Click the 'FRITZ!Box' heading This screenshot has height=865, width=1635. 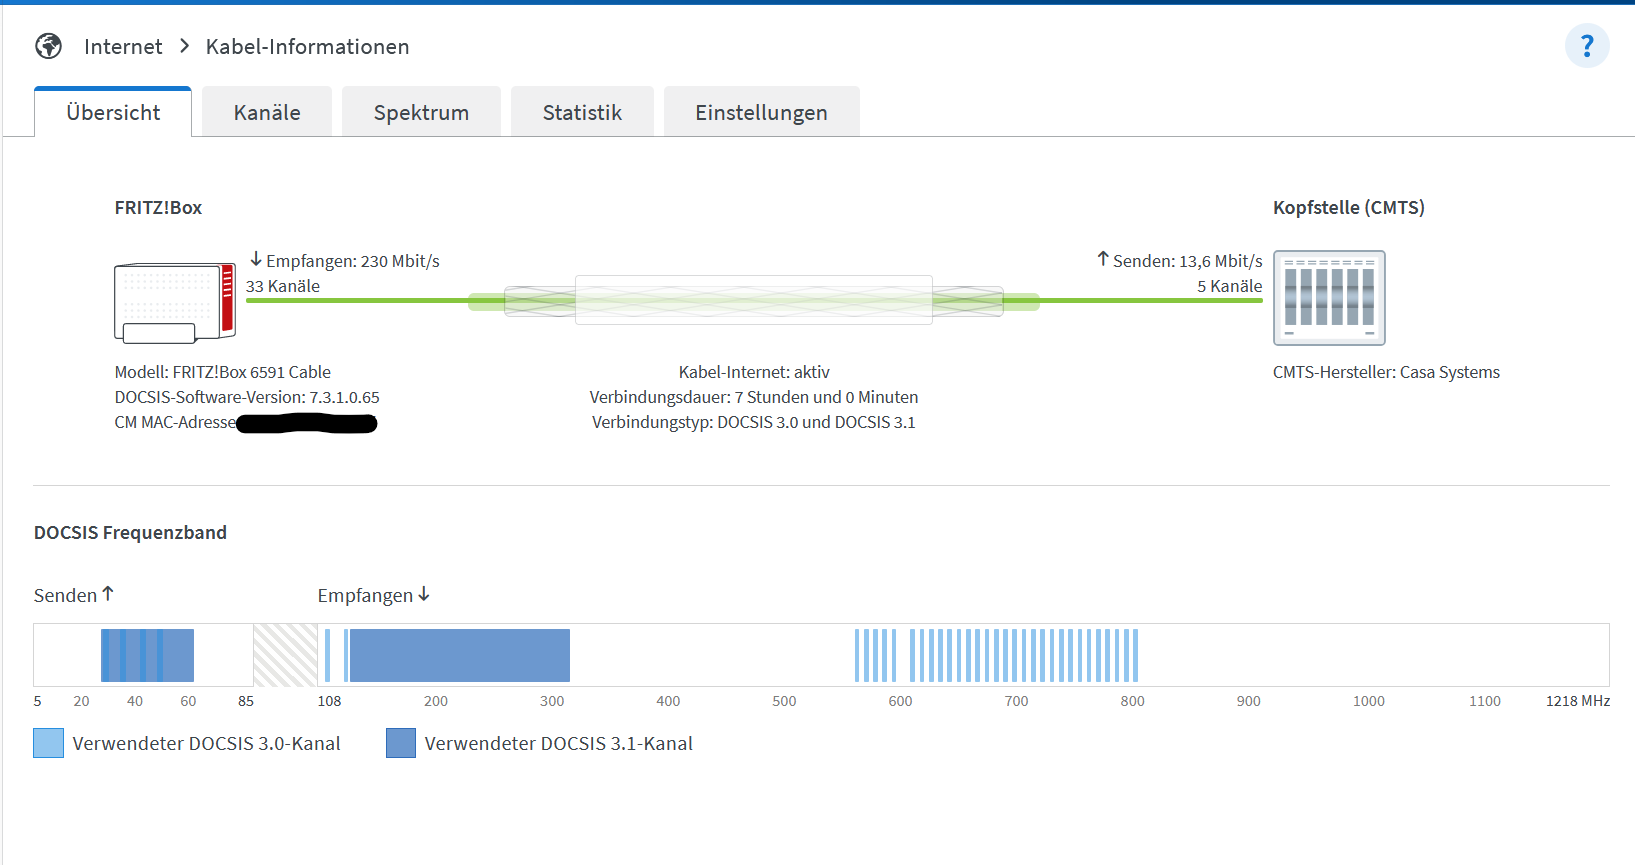pyautogui.click(x=158, y=208)
